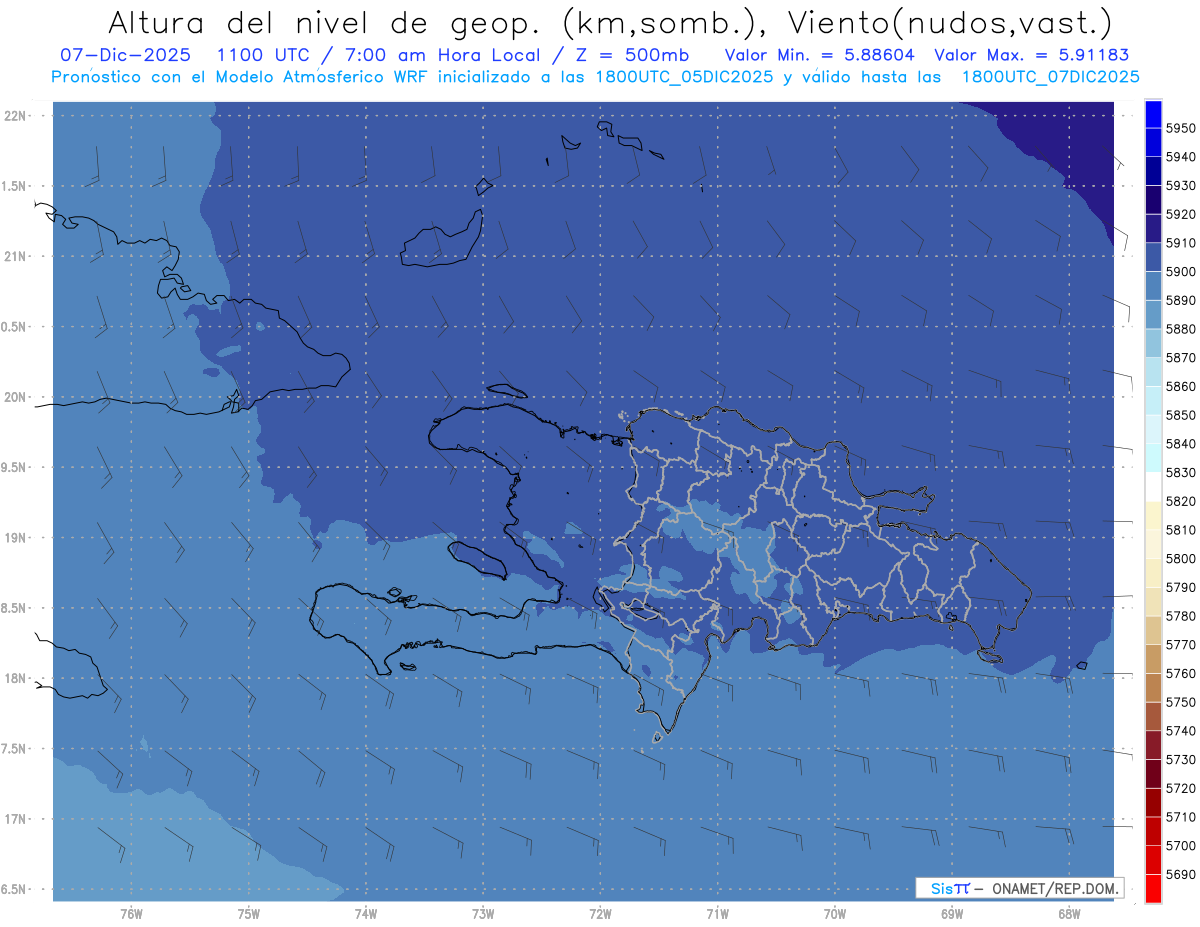Select the 'Valor Max. = 5.91183' text

coord(1032,56)
